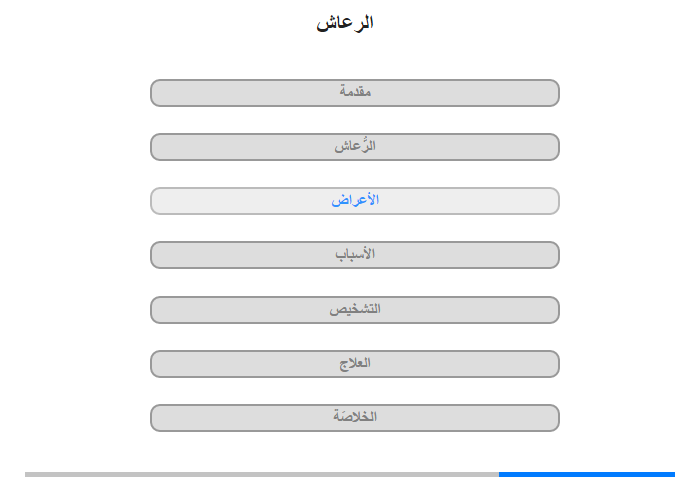Select the الرَّعاش menu button

coord(355,147)
